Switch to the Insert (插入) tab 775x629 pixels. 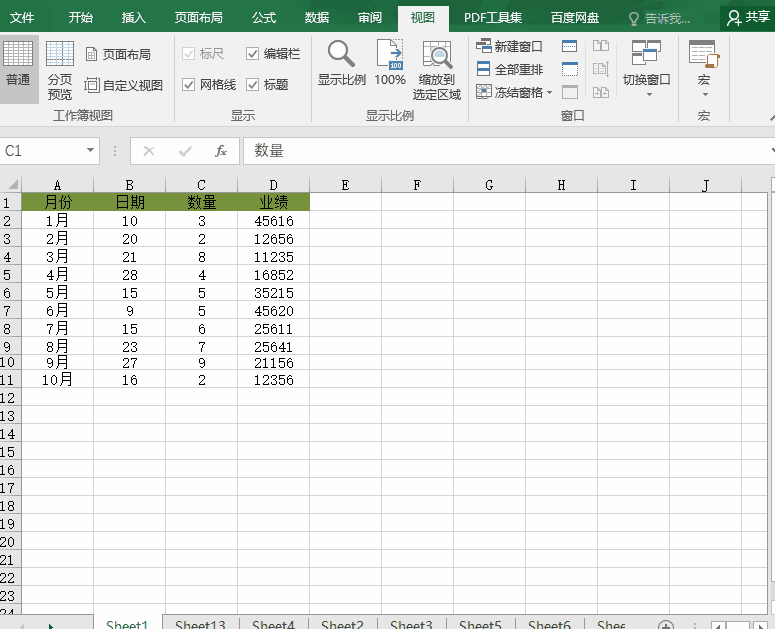click(133, 18)
